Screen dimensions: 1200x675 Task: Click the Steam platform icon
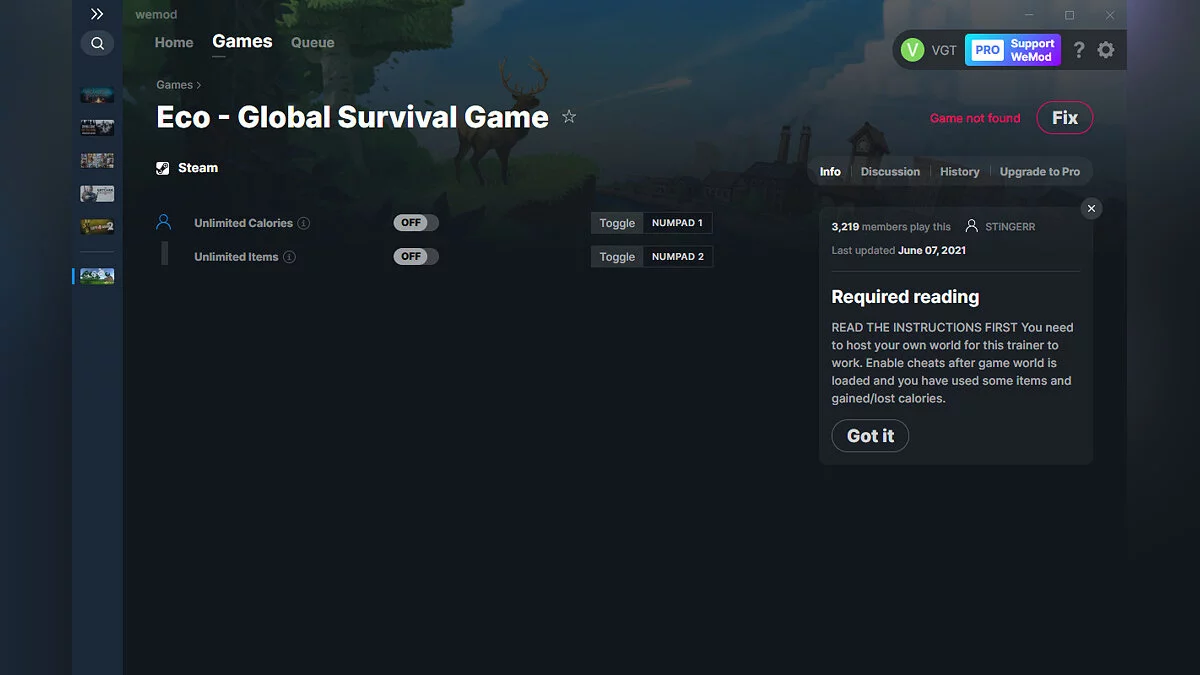coord(163,168)
